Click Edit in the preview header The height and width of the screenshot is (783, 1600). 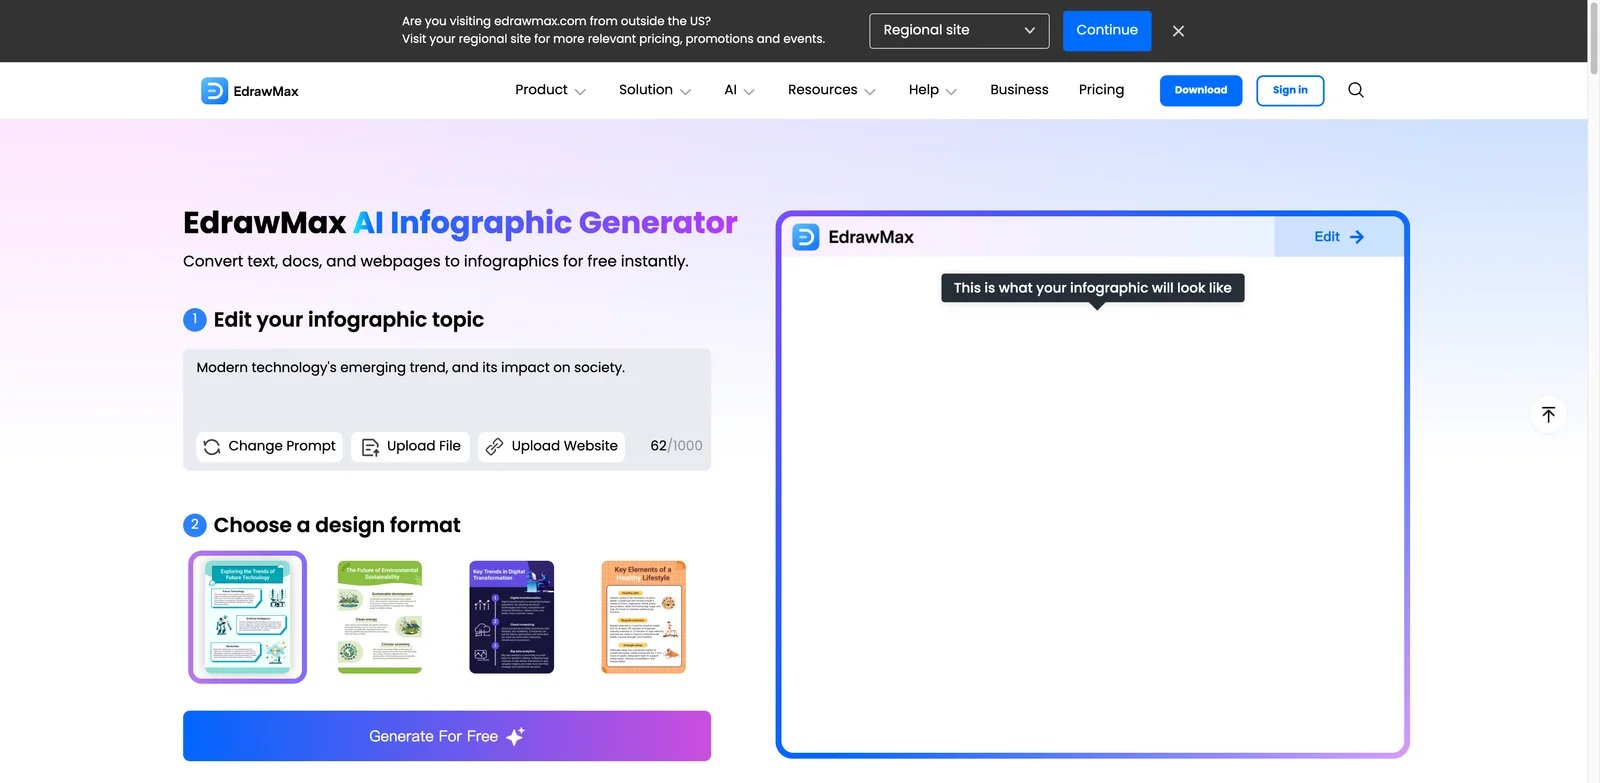point(1338,237)
